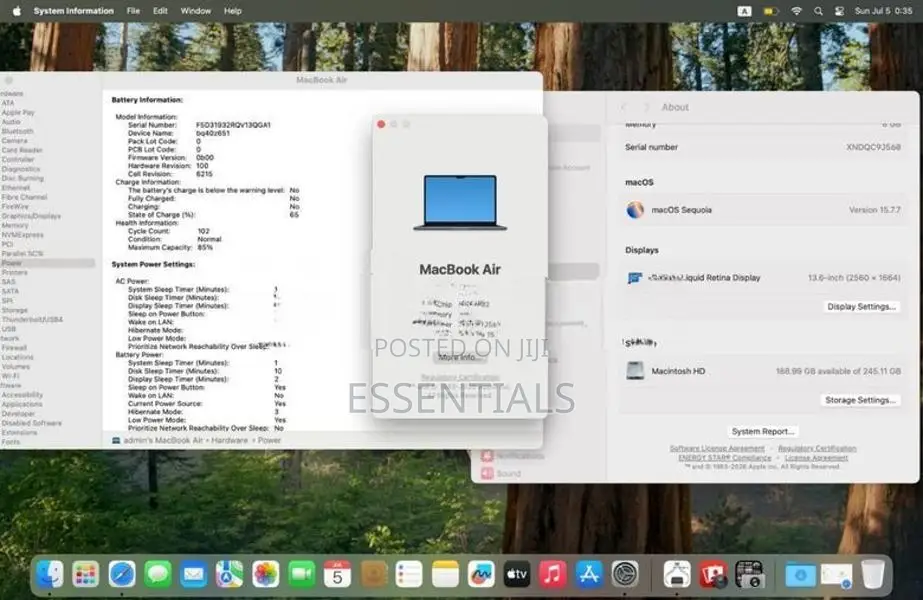Select Printers in System Information sidebar
Image resolution: width=923 pixels, height=600 pixels.
(x=14, y=273)
